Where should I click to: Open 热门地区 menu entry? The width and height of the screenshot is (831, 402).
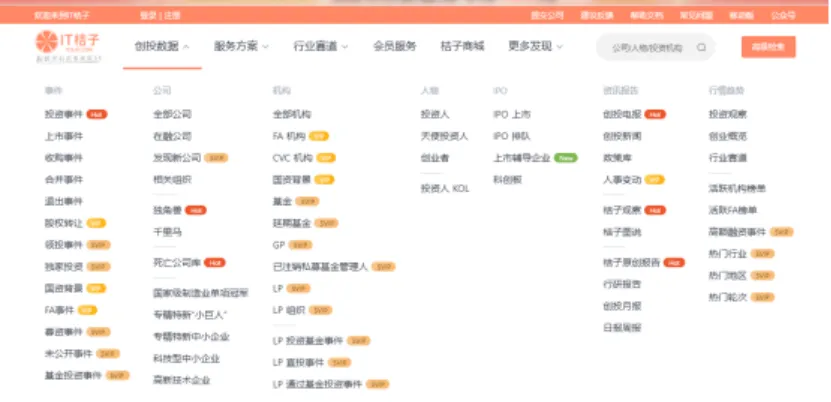(728, 275)
